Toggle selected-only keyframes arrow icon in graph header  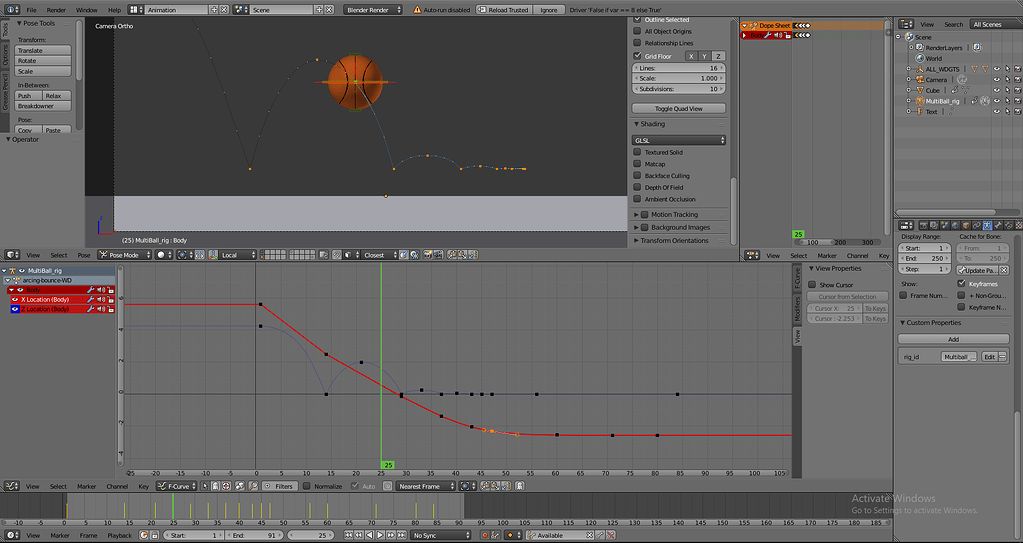pos(205,486)
